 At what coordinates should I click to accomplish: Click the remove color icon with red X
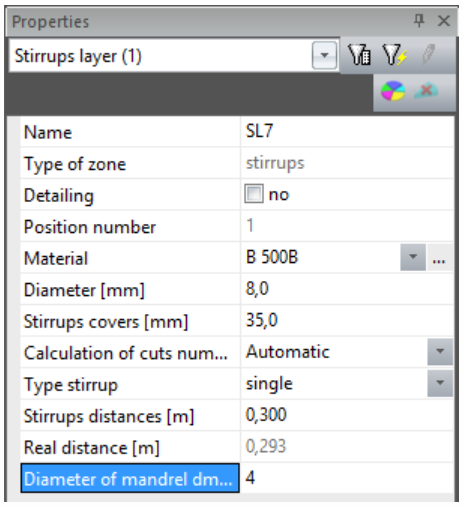[x=426, y=91]
